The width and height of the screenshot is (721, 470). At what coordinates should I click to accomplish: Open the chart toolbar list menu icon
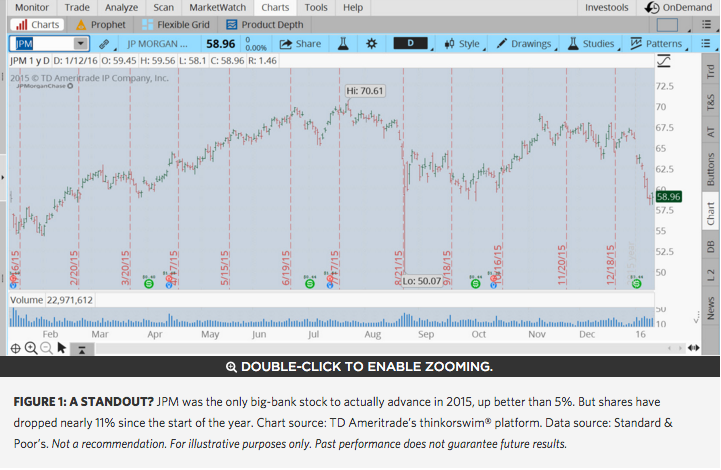(x=705, y=43)
